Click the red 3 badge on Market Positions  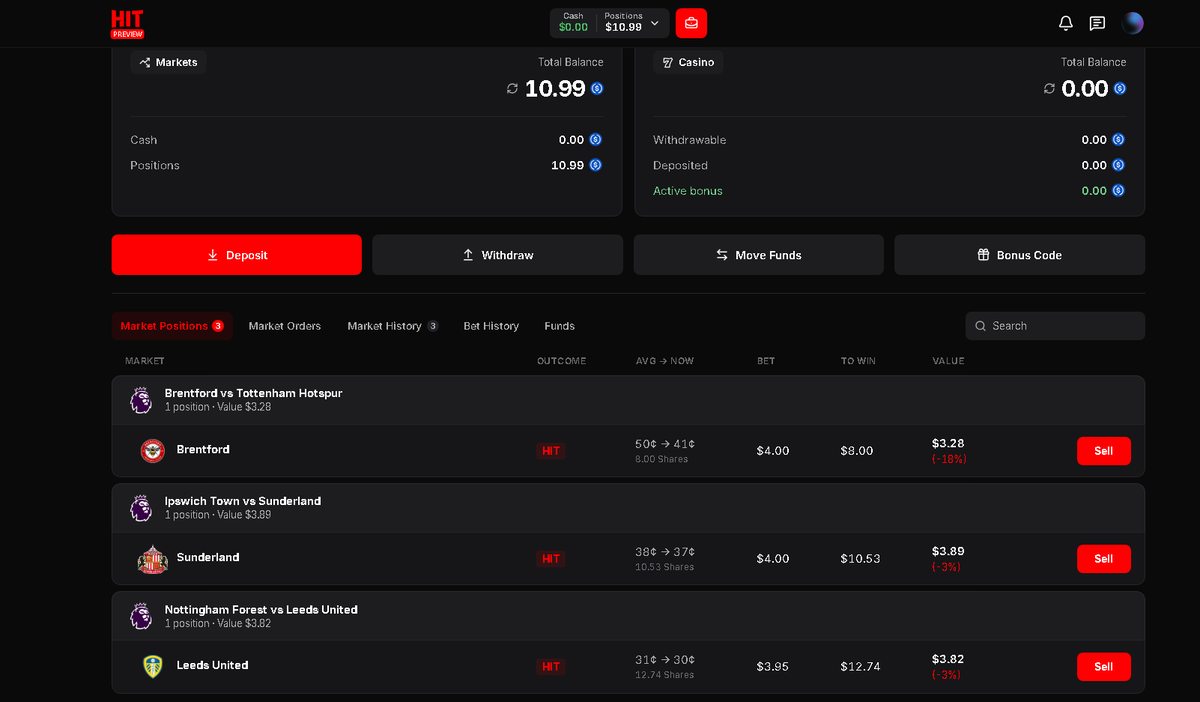(218, 326)
